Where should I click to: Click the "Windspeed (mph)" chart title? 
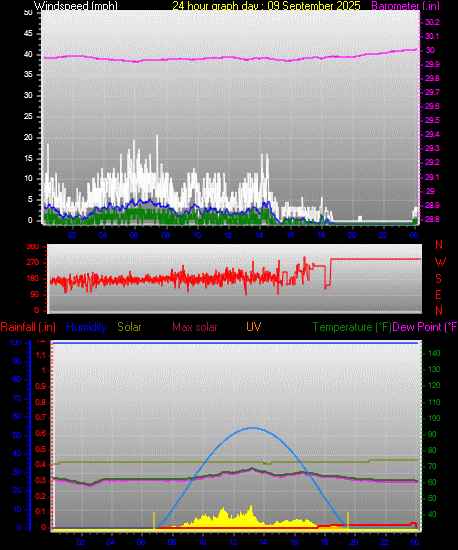76,6
